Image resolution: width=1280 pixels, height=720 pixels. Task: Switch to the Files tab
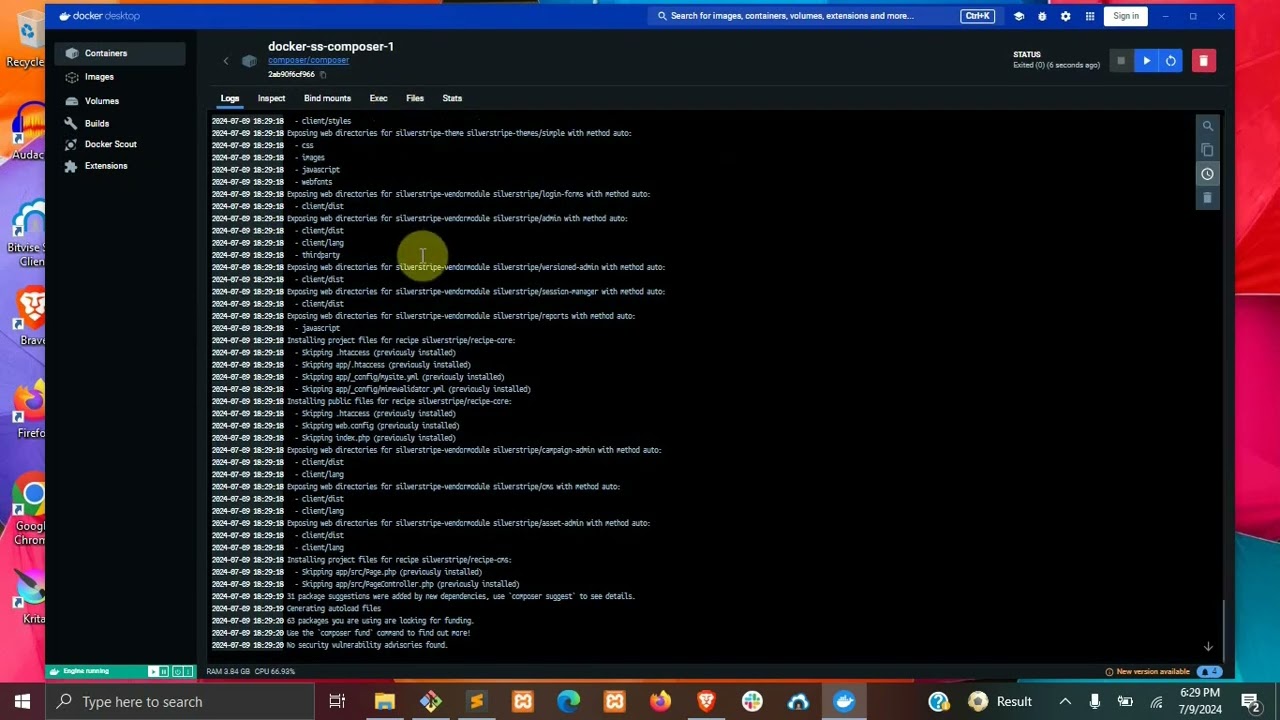point(415,98)
